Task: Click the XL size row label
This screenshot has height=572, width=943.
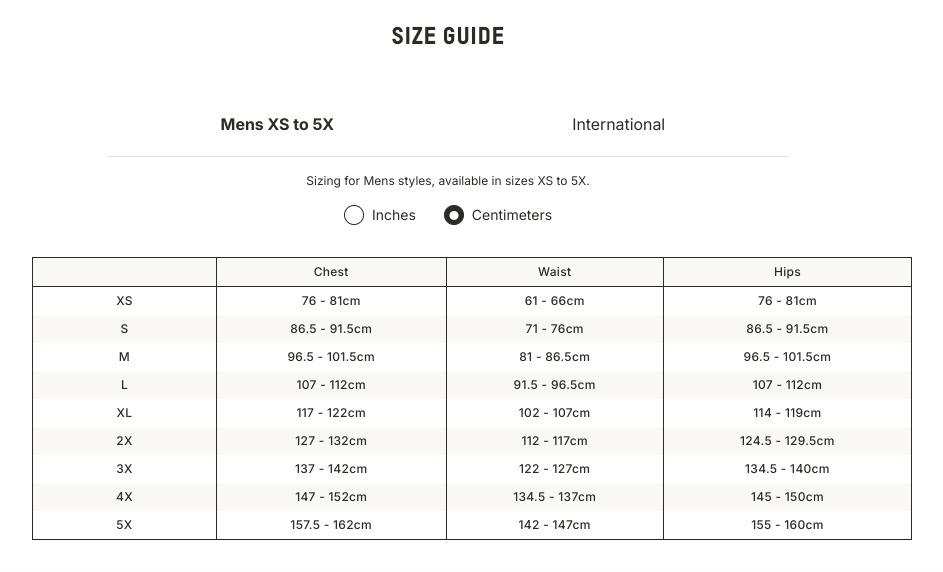Action: (124, 413)
